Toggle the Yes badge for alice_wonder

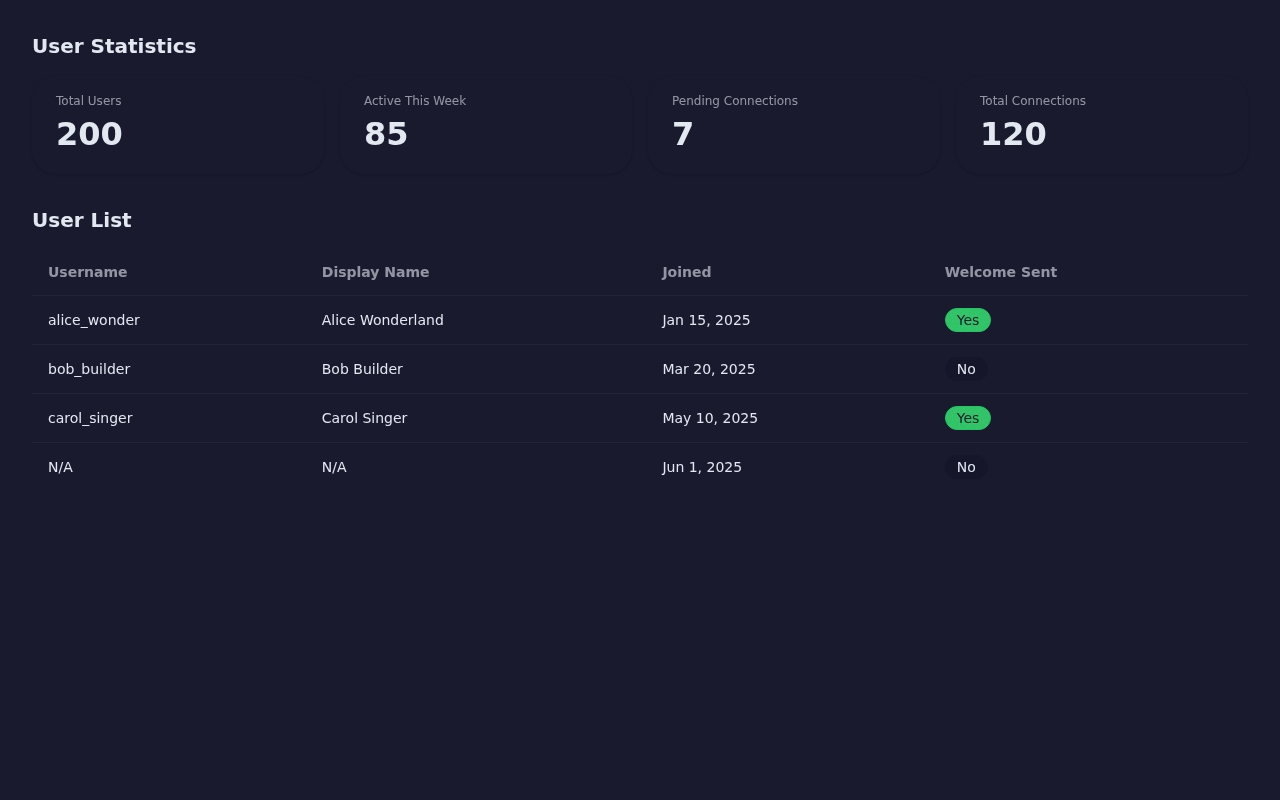coord(967,320)
